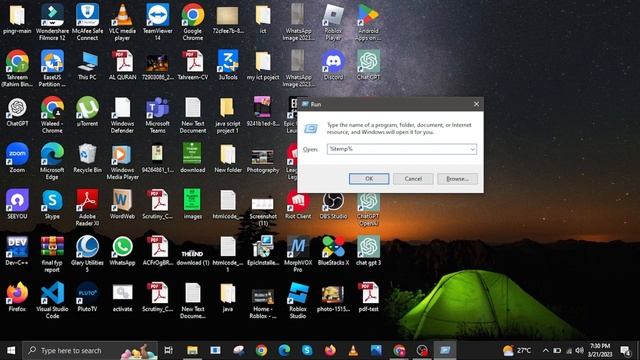The height and width of the screenshot is (360, 640).
Task: Select the This PC desktop icon
Action: 87,65
